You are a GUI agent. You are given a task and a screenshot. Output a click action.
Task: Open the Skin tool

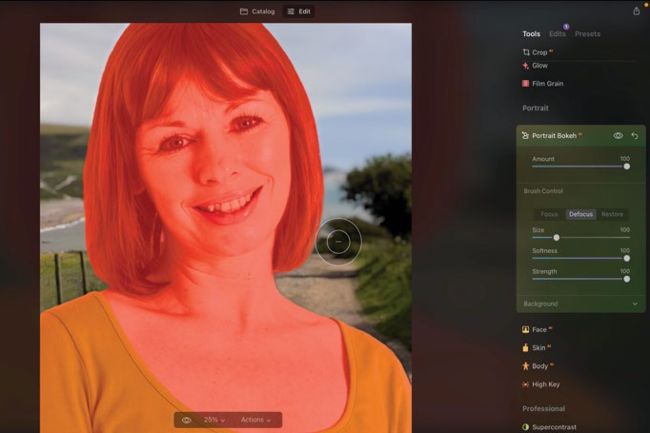pyautogui.click(x=526, y=348)
